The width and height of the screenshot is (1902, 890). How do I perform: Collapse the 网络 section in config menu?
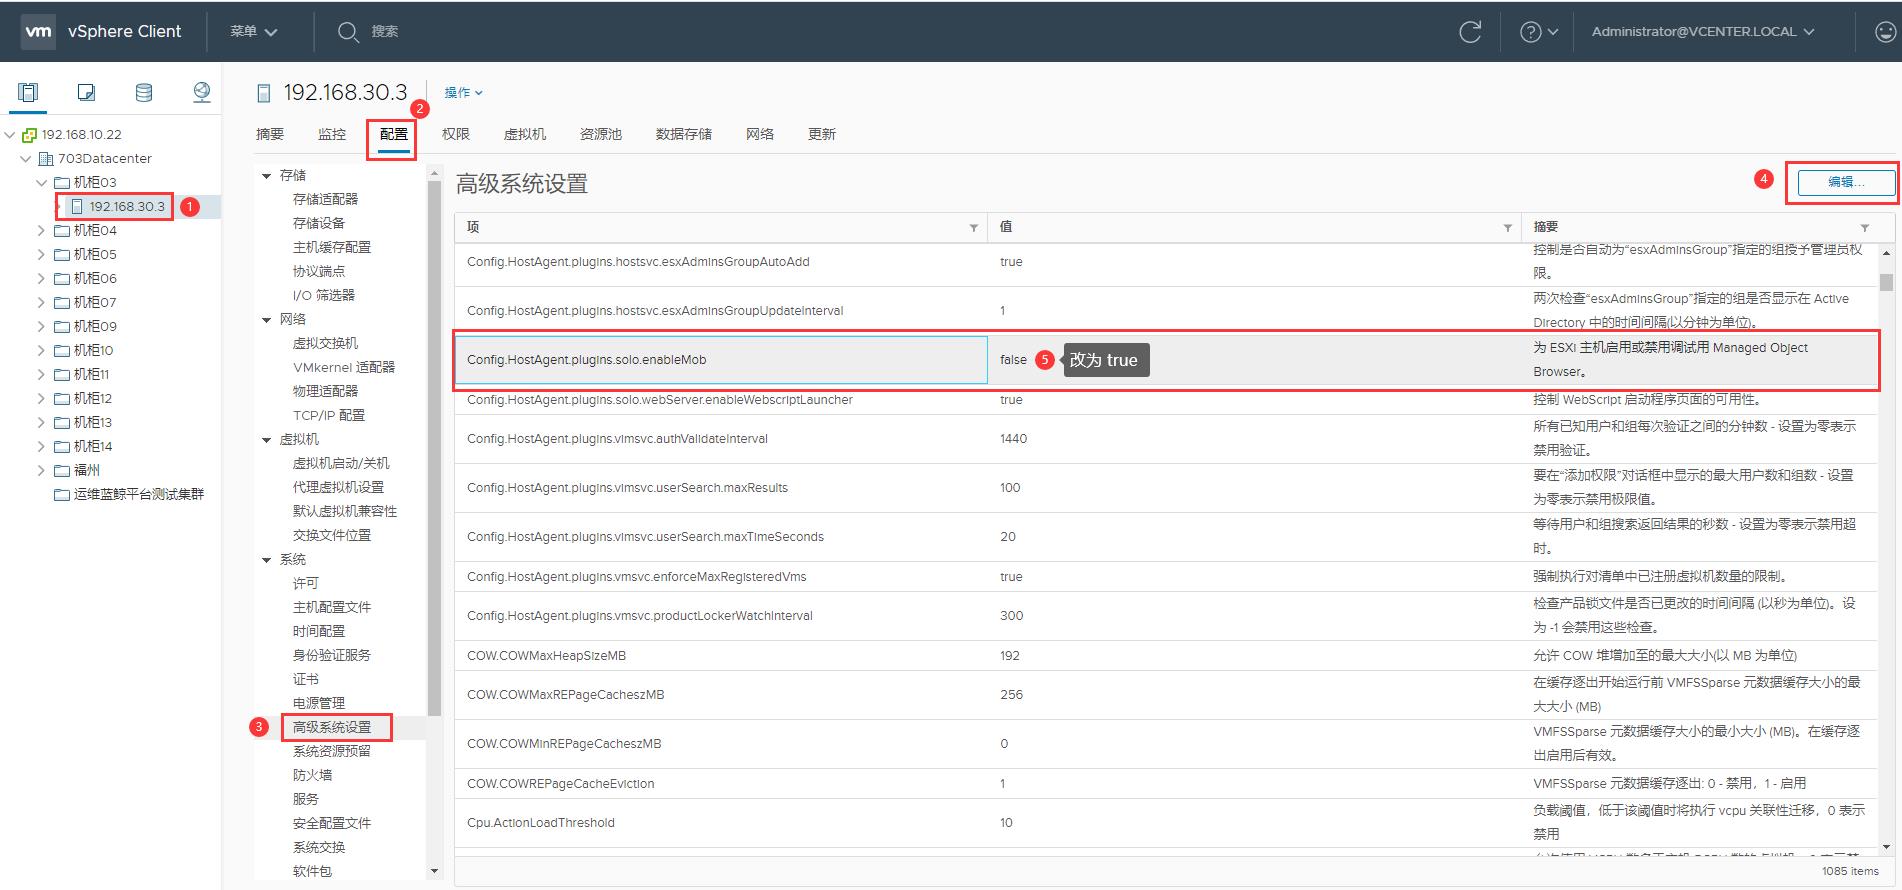pos(266,320)
